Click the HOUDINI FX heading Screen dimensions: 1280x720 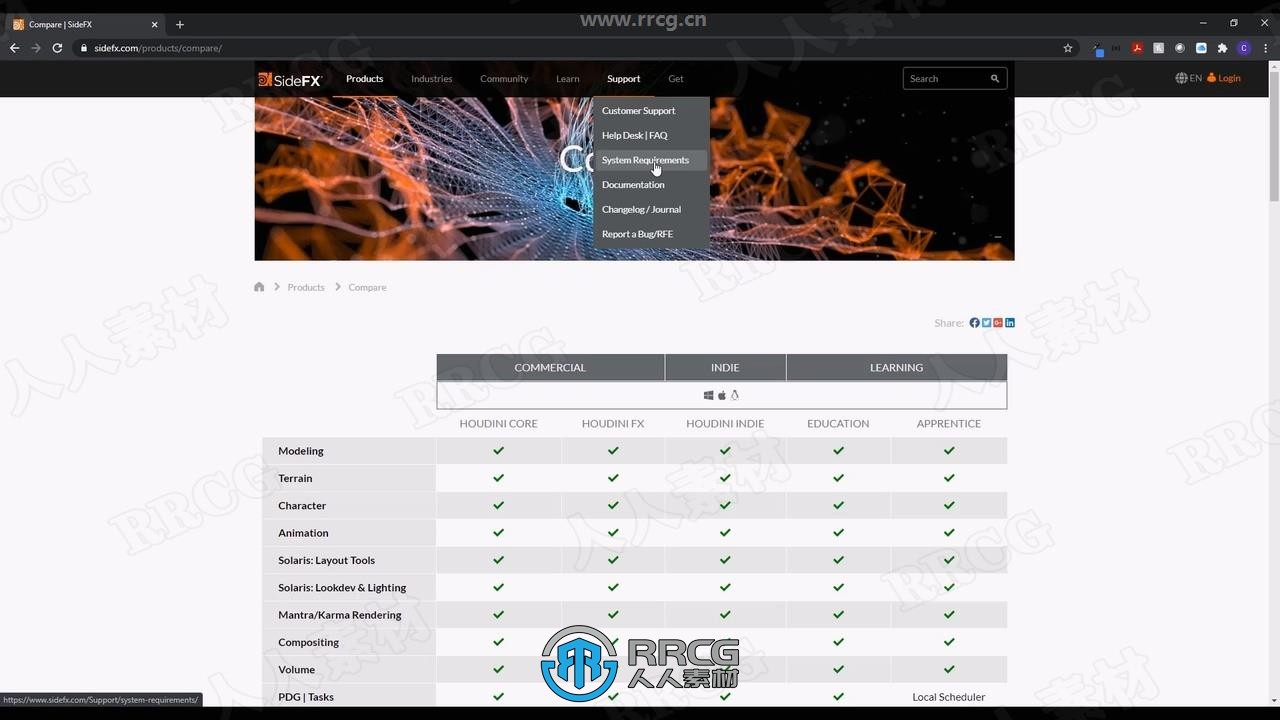(613, 424)
